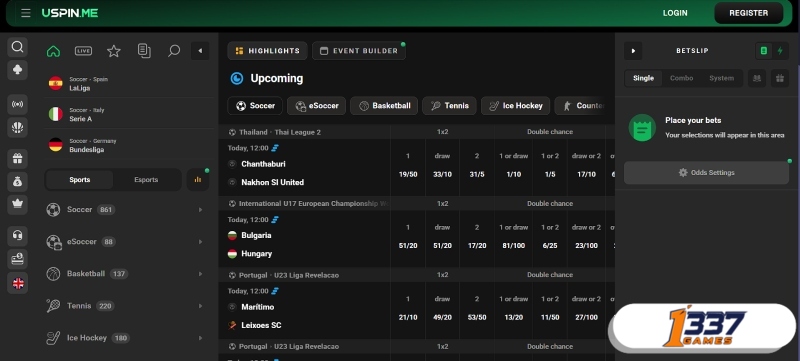Go to sportsbook home icon
The image size is (800, 361).
click(53, 51)
